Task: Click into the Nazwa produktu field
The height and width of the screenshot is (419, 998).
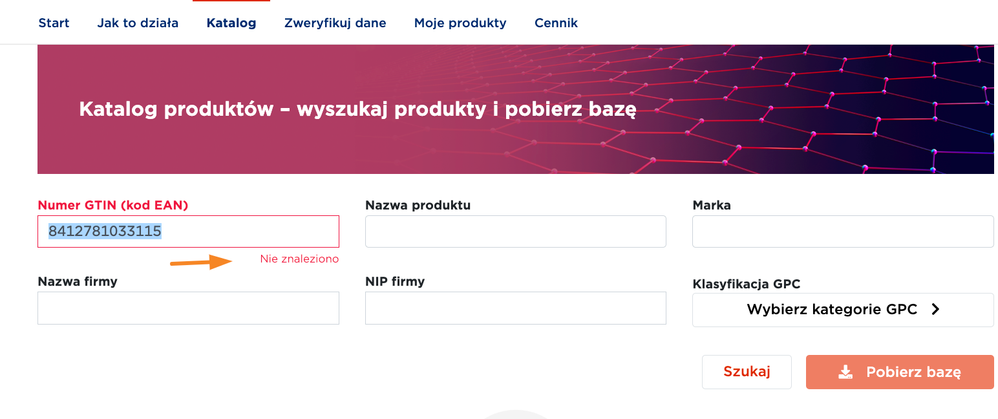Action: click(x=515, y=232)
